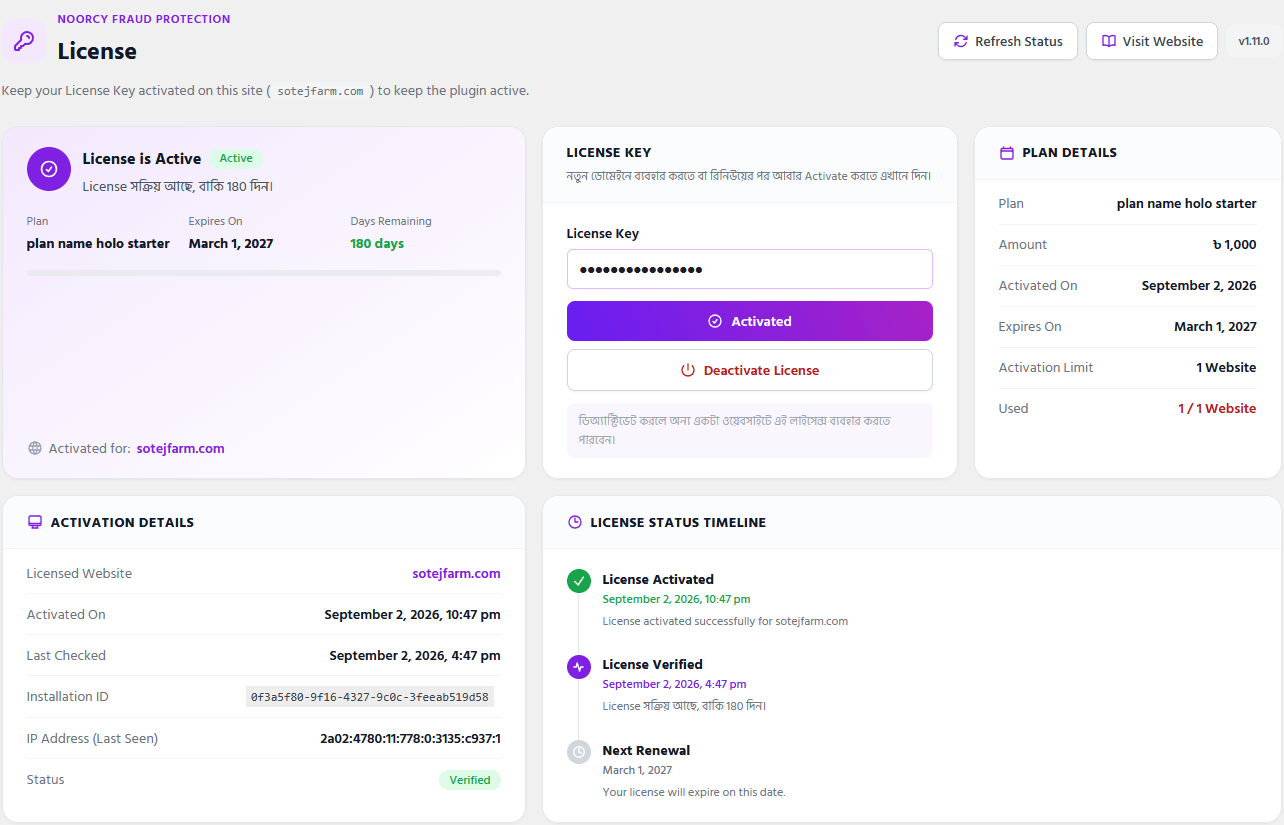Click Last Checked value 'September 2, 2026, 4:47 pm'
This screenshot has width=1284, height=825.
pos(415,655)
